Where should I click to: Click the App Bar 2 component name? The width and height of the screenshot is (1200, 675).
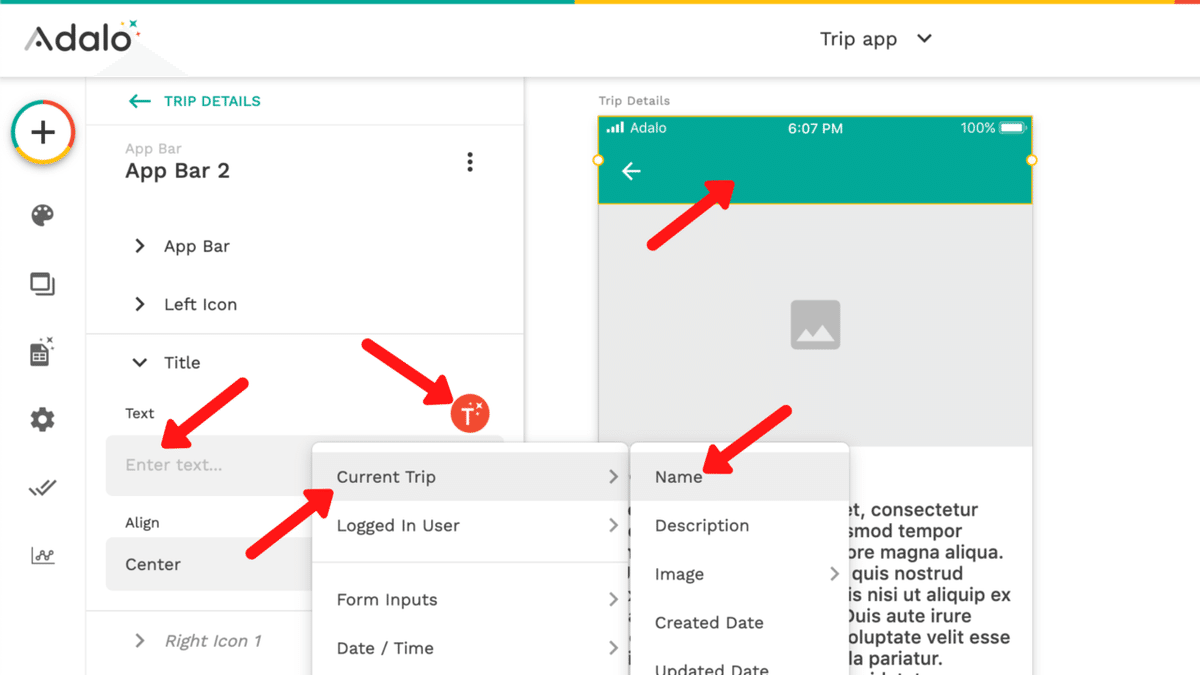pyautogui.click(x=177, y=171)
